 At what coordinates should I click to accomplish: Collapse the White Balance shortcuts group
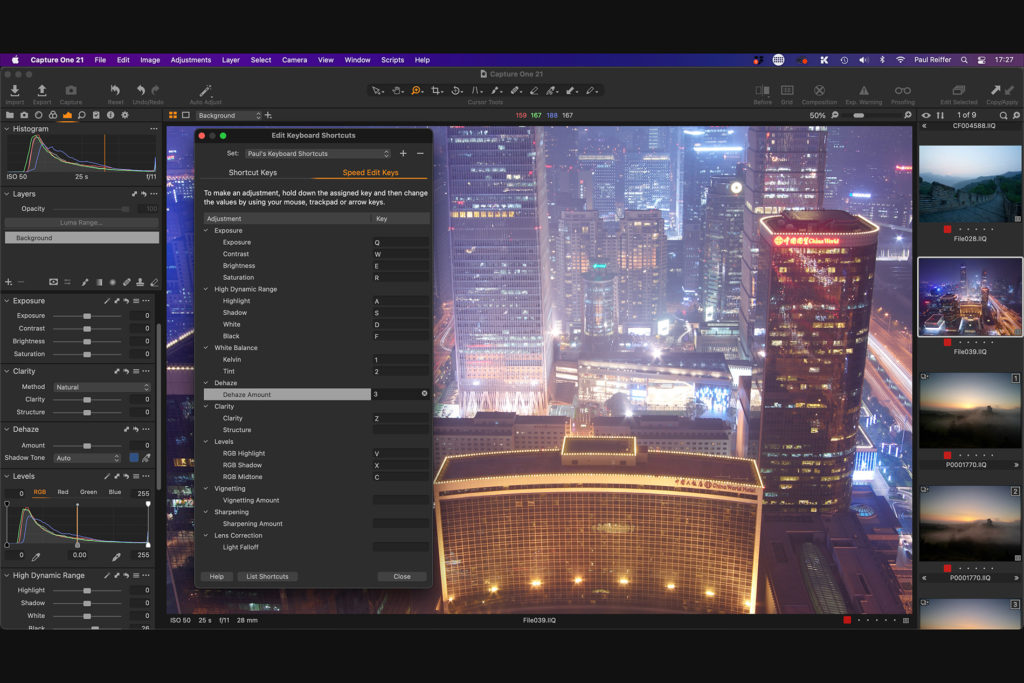tap(206, 348)
